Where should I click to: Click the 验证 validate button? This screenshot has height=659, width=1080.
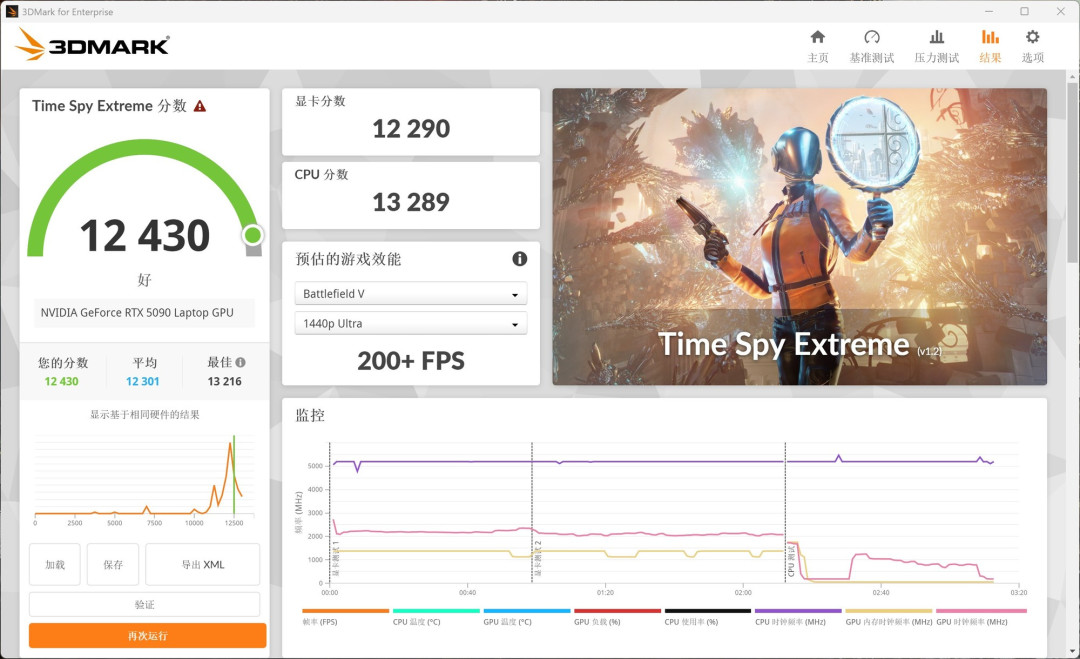click(144, 604)
